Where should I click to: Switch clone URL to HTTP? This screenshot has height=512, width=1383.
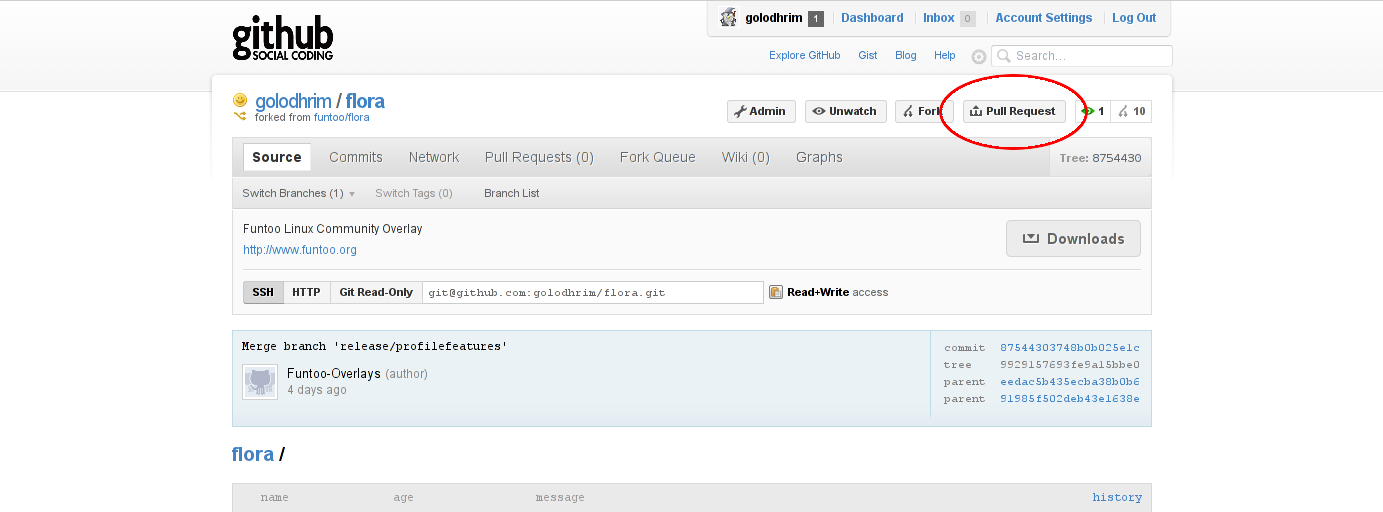click(306, 292)
